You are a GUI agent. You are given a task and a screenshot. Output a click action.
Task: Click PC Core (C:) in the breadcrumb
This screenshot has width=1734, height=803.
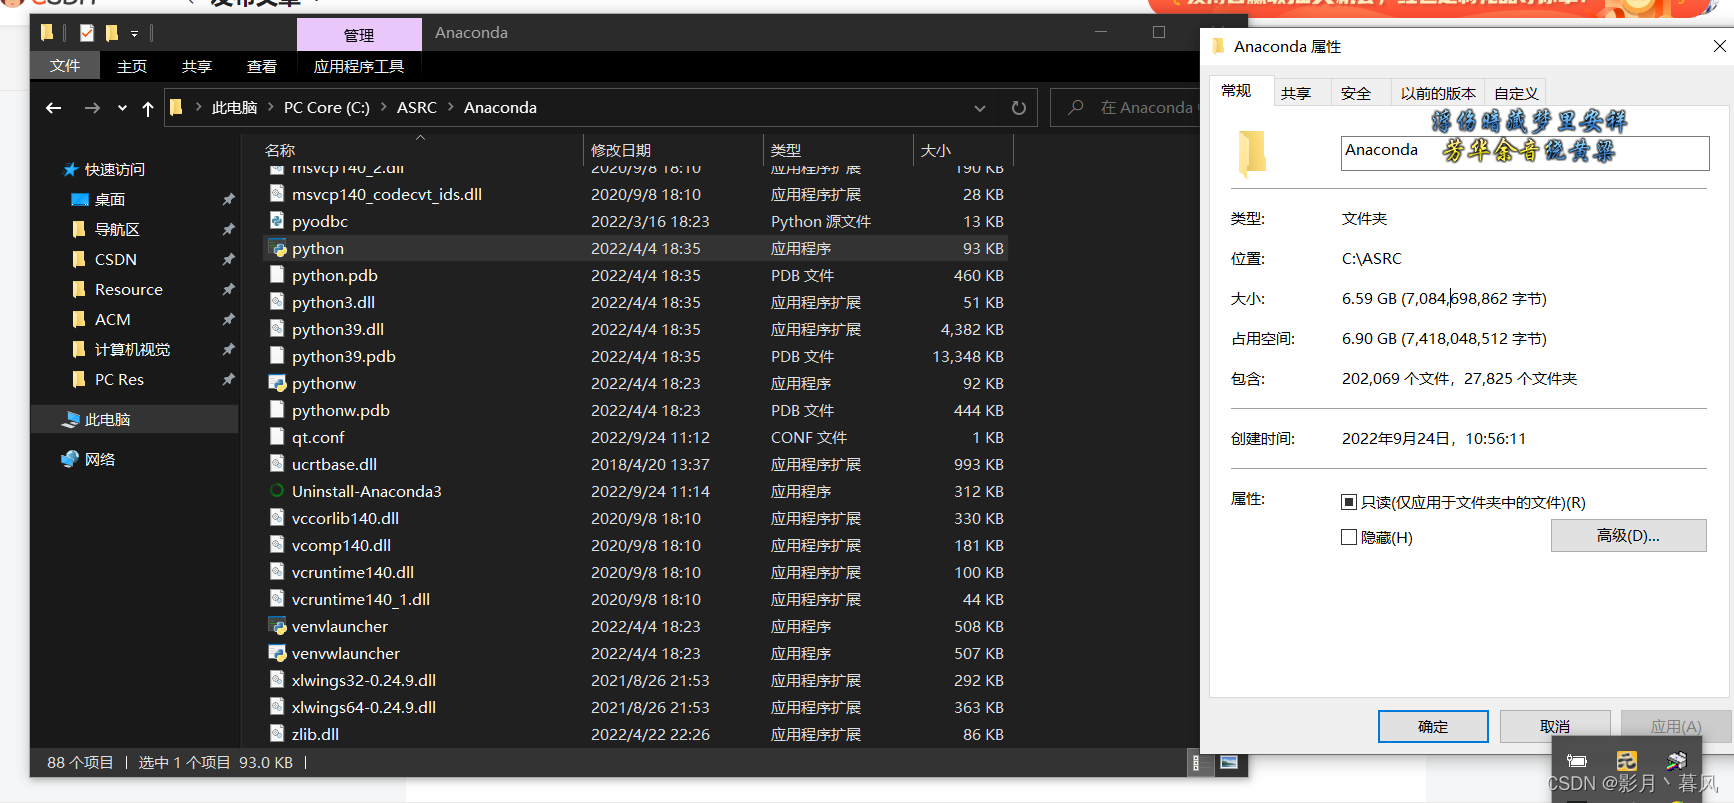click(327, 107)
